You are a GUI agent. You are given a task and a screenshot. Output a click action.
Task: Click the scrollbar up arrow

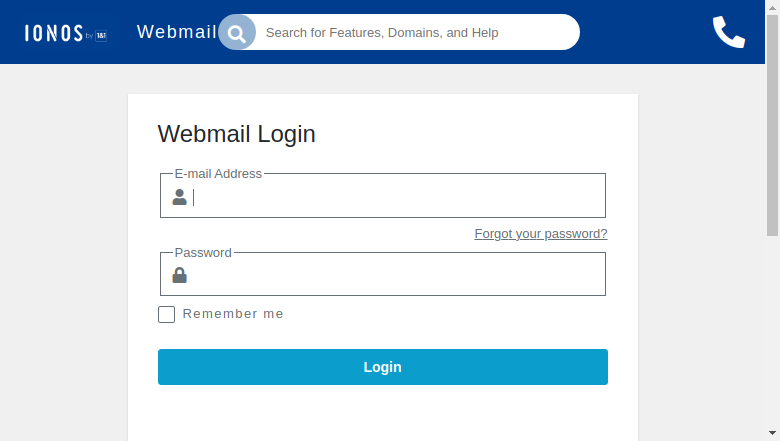click(x=773, y=7)
